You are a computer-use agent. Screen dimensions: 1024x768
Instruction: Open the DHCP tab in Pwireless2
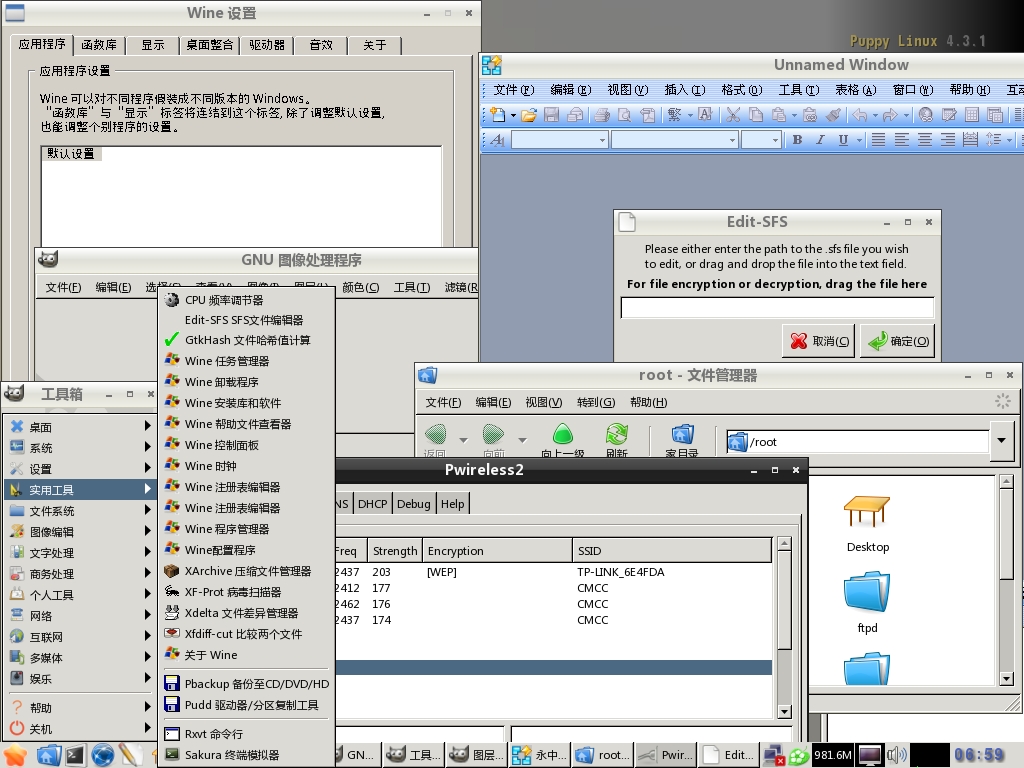point(372,504)
